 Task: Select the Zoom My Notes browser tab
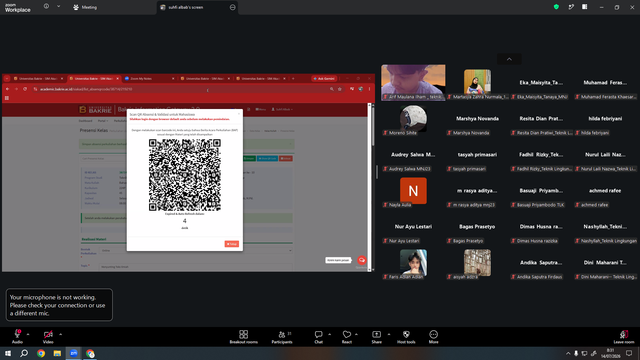[149, 78]
